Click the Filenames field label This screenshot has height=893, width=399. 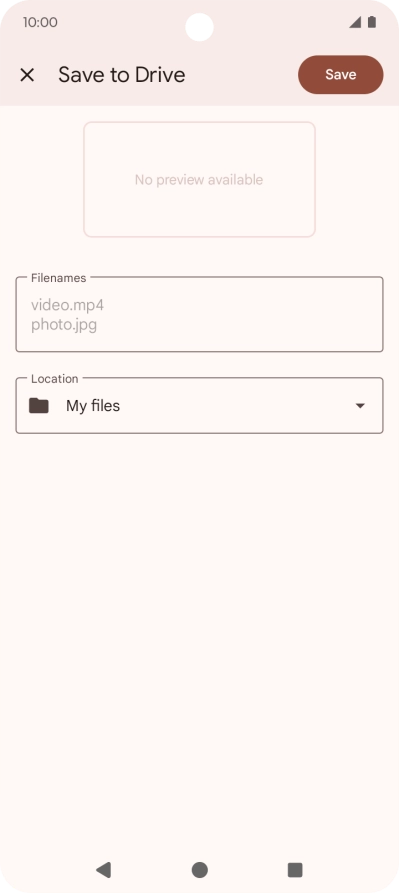pos(59,278)
